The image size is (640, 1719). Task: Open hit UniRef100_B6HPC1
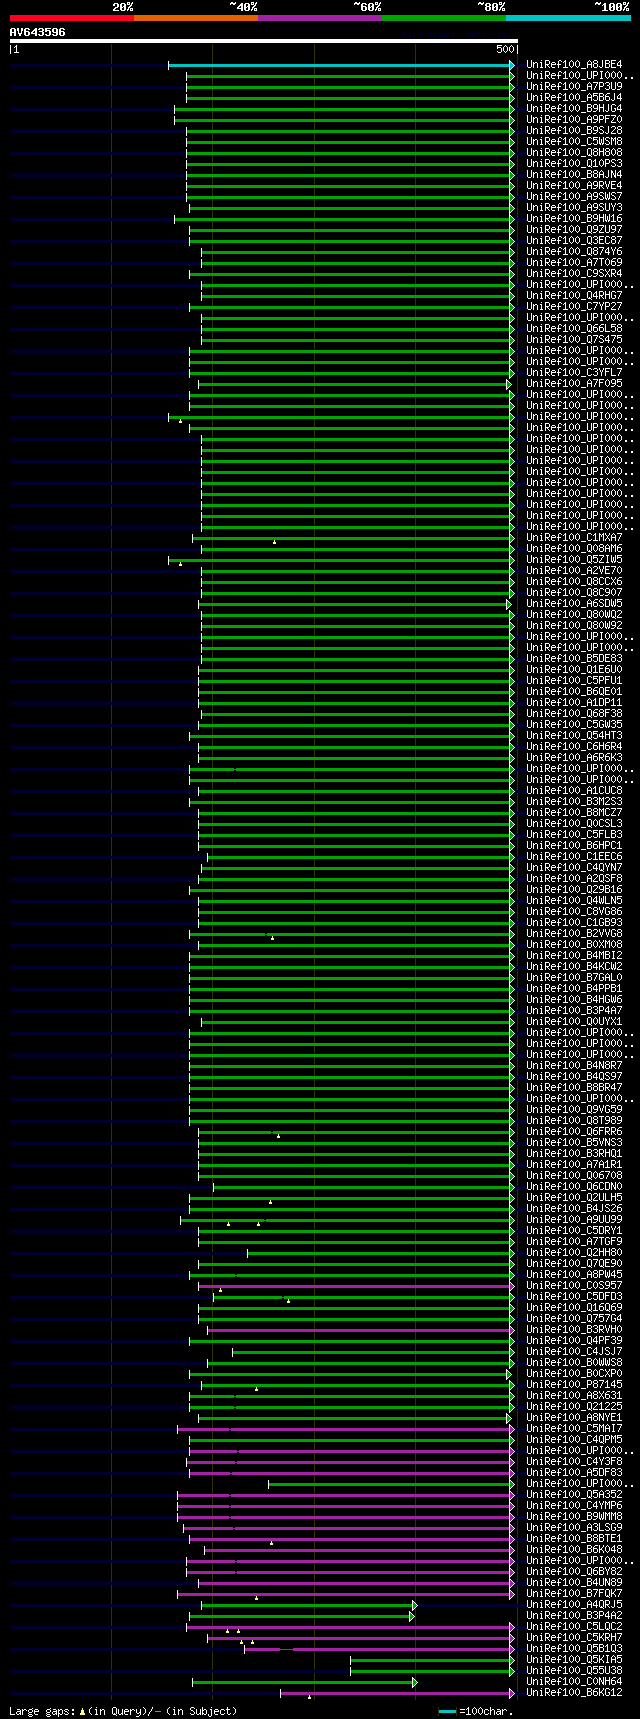(x=574, y=846)
